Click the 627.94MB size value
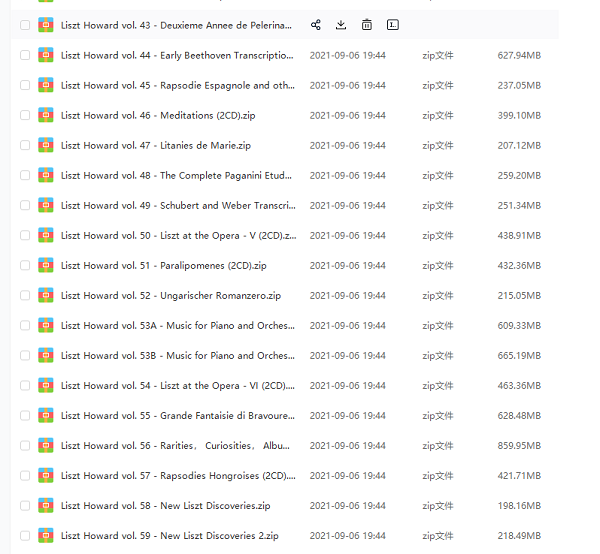 (x=519, y=55)
